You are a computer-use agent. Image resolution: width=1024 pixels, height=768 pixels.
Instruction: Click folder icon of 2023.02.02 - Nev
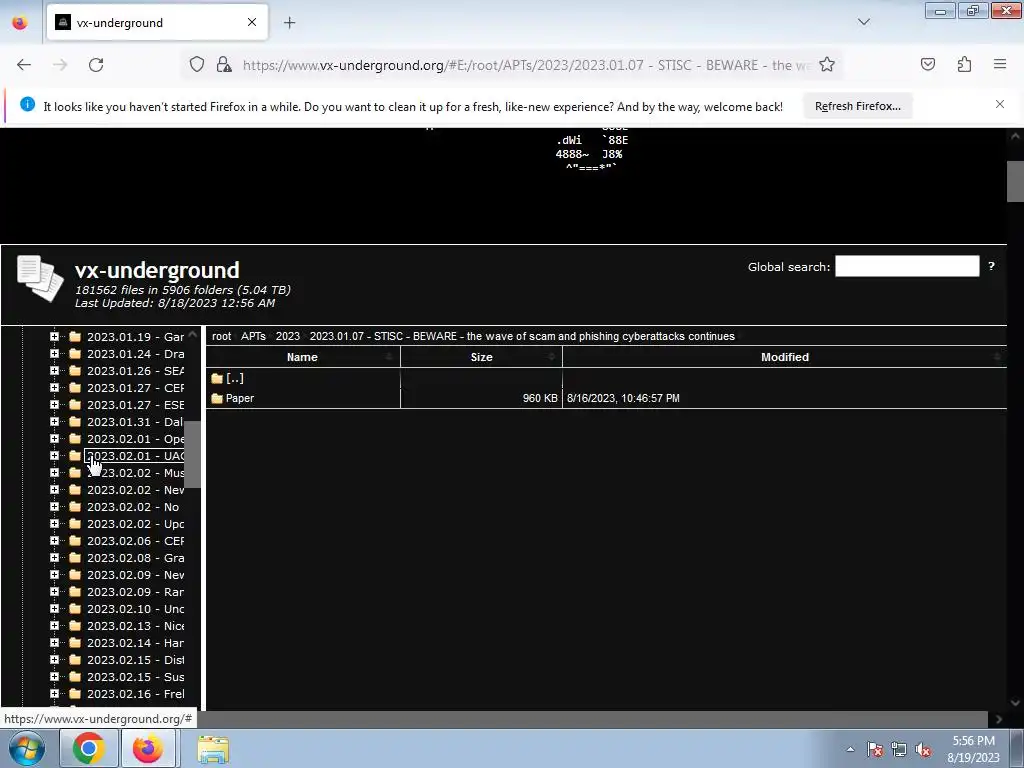coord(75,490)
